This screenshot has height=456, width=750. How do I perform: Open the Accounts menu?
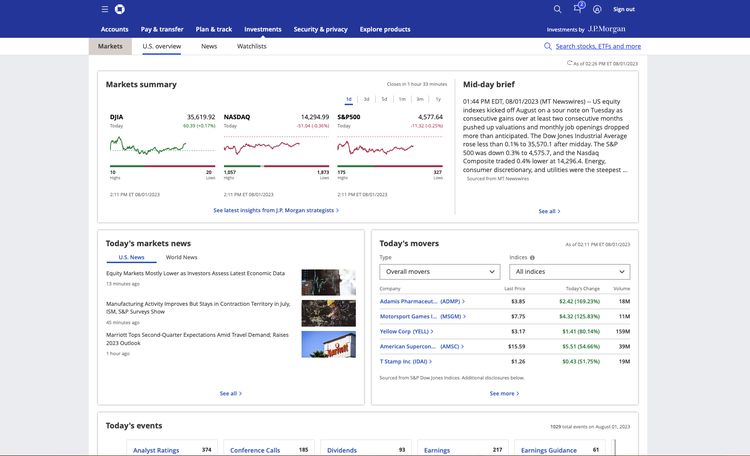(x=114, y=29)
